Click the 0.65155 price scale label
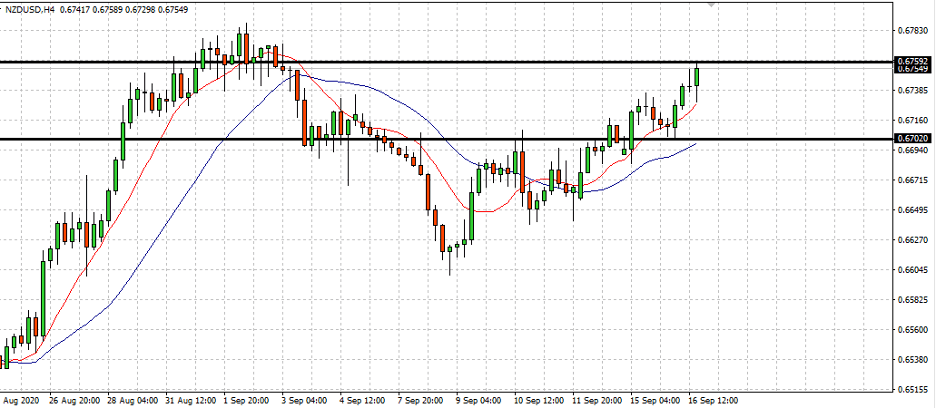The height and width of the screenshot is (408, 936). 914,389
